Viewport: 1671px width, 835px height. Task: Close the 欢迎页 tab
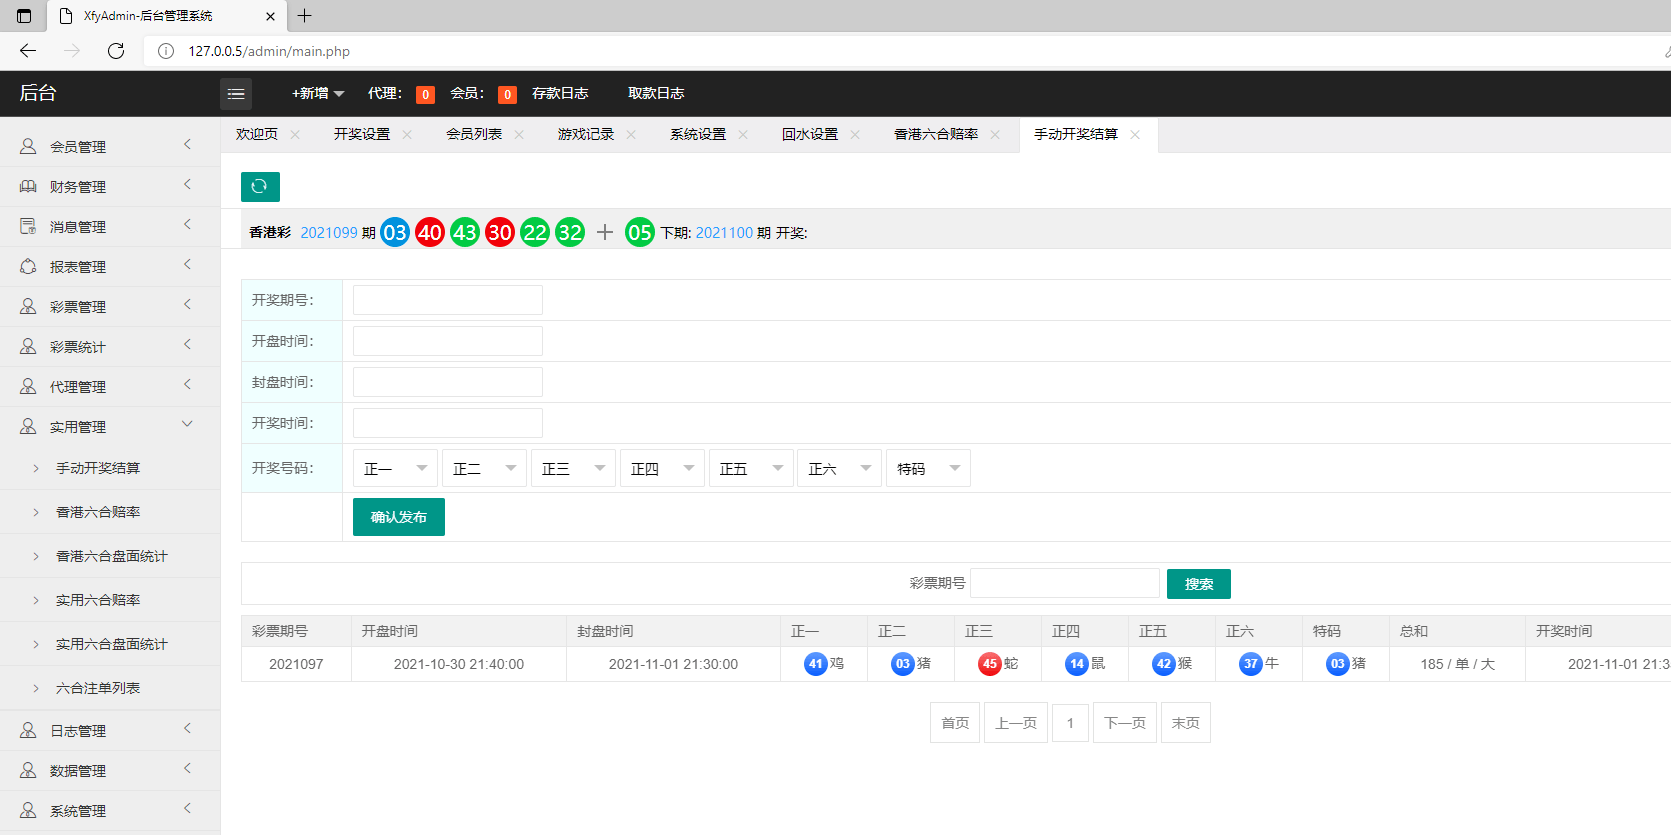click(x=295, y=134)
